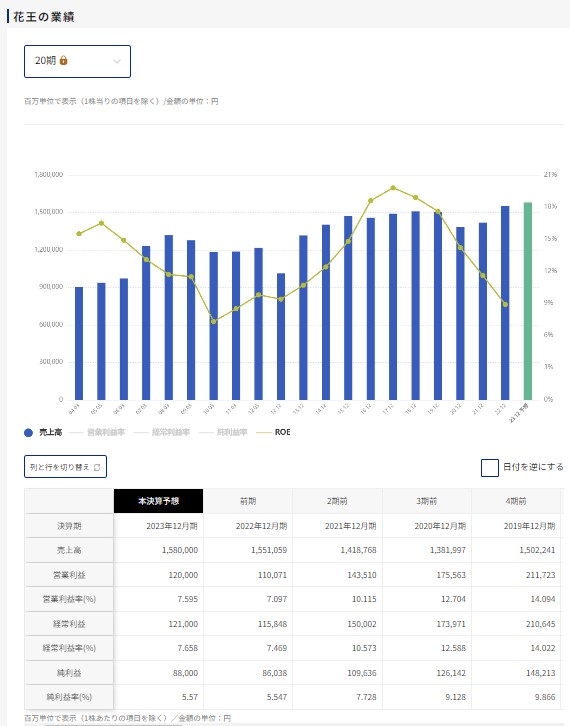Click sales value 1,551,059
This screenshot has width=570, height=726.
[x=269, y=550]
